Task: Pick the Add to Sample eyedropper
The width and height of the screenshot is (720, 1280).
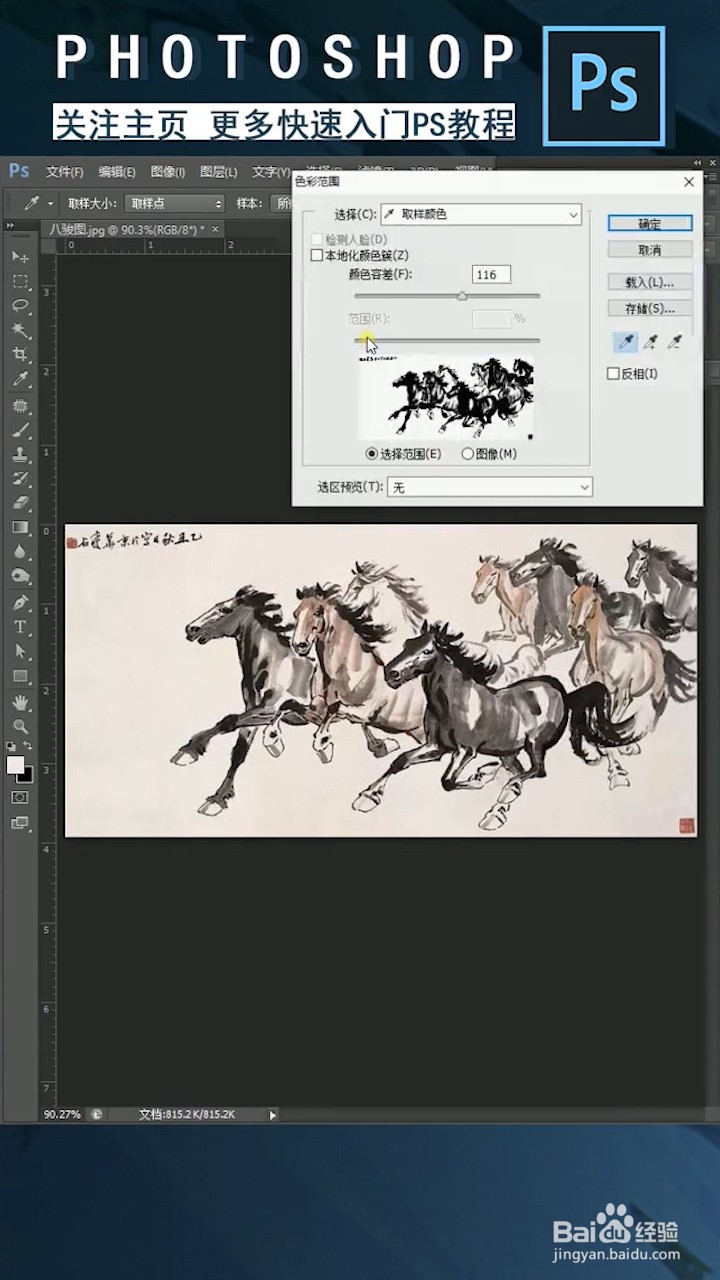Action: click(651, 343)
